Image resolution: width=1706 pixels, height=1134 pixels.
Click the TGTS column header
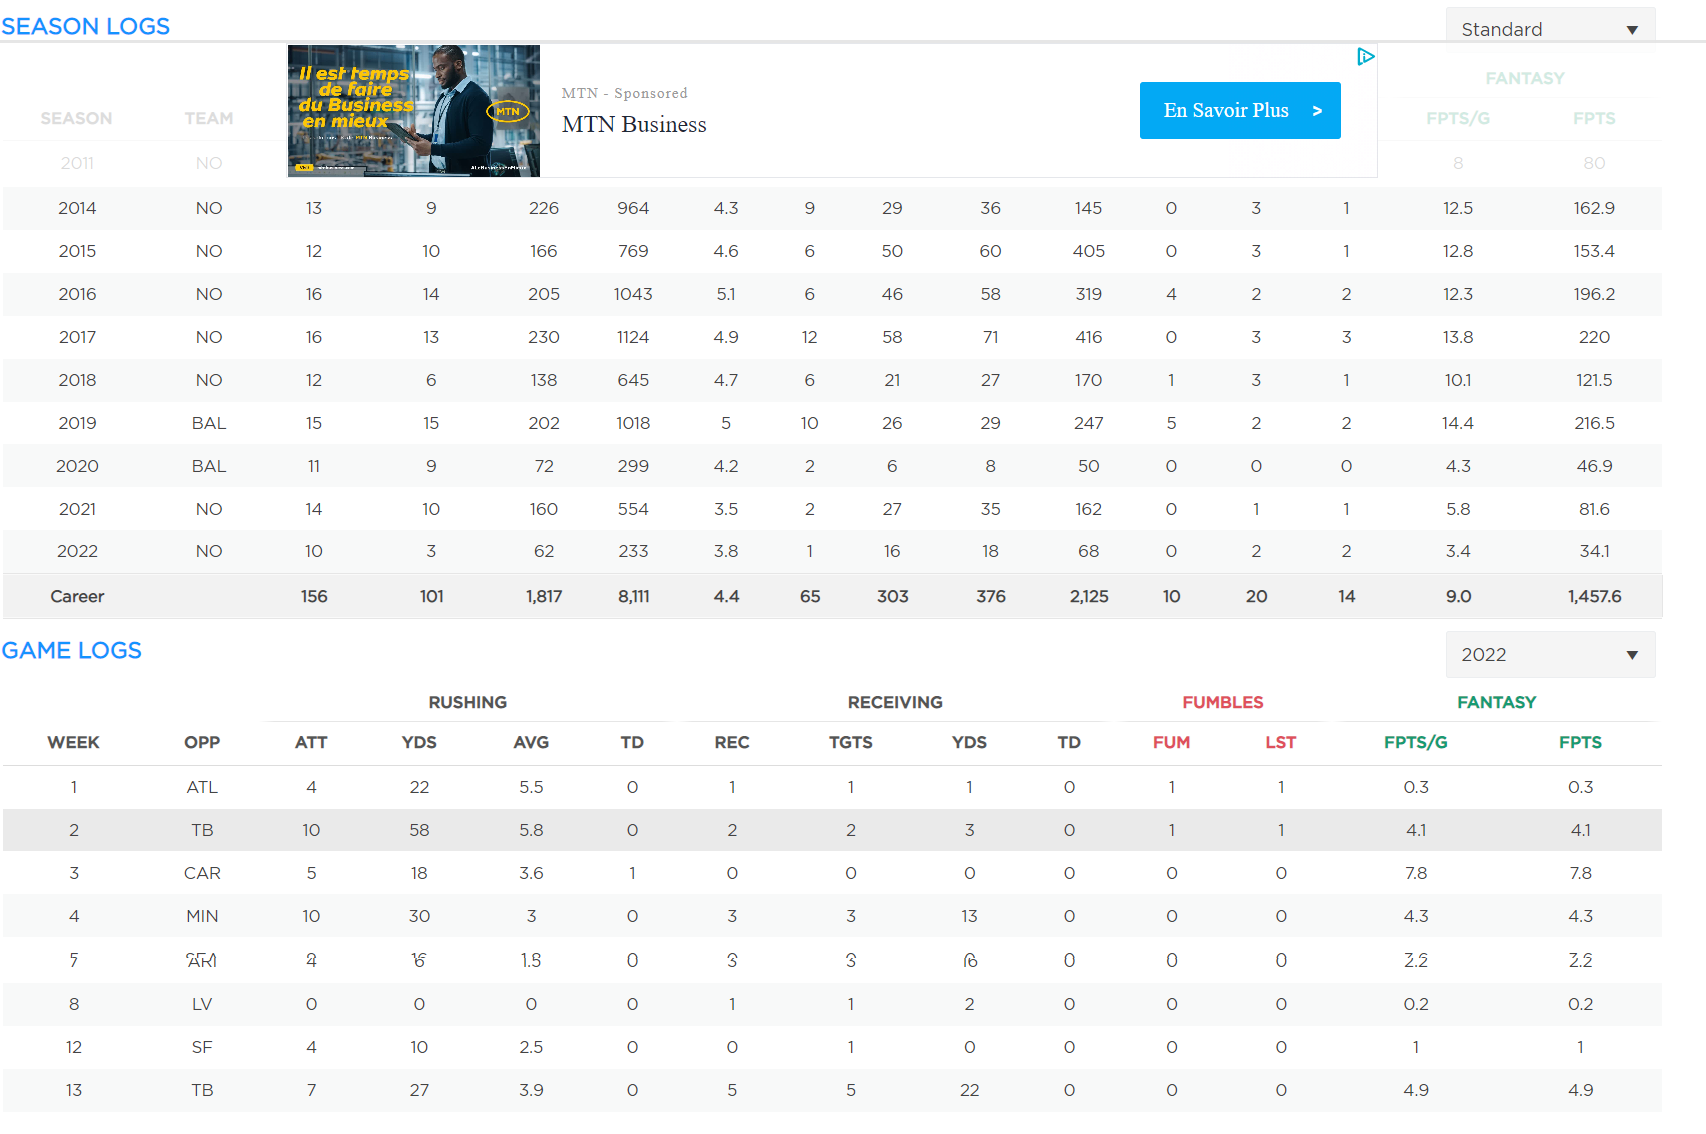coord(850,743)
